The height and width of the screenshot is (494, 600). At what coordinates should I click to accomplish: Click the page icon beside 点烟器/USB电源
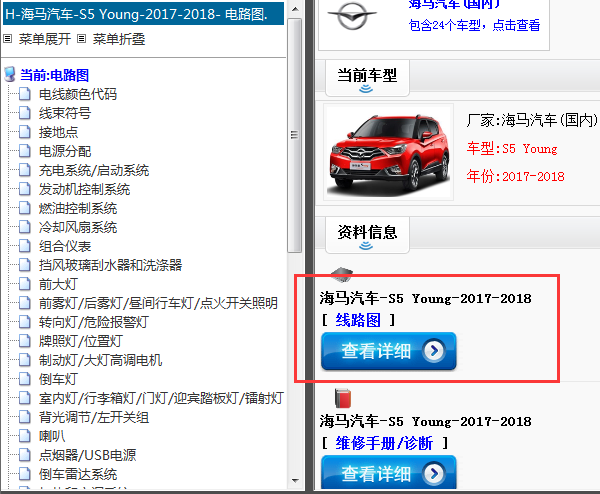tap(25, 455)
